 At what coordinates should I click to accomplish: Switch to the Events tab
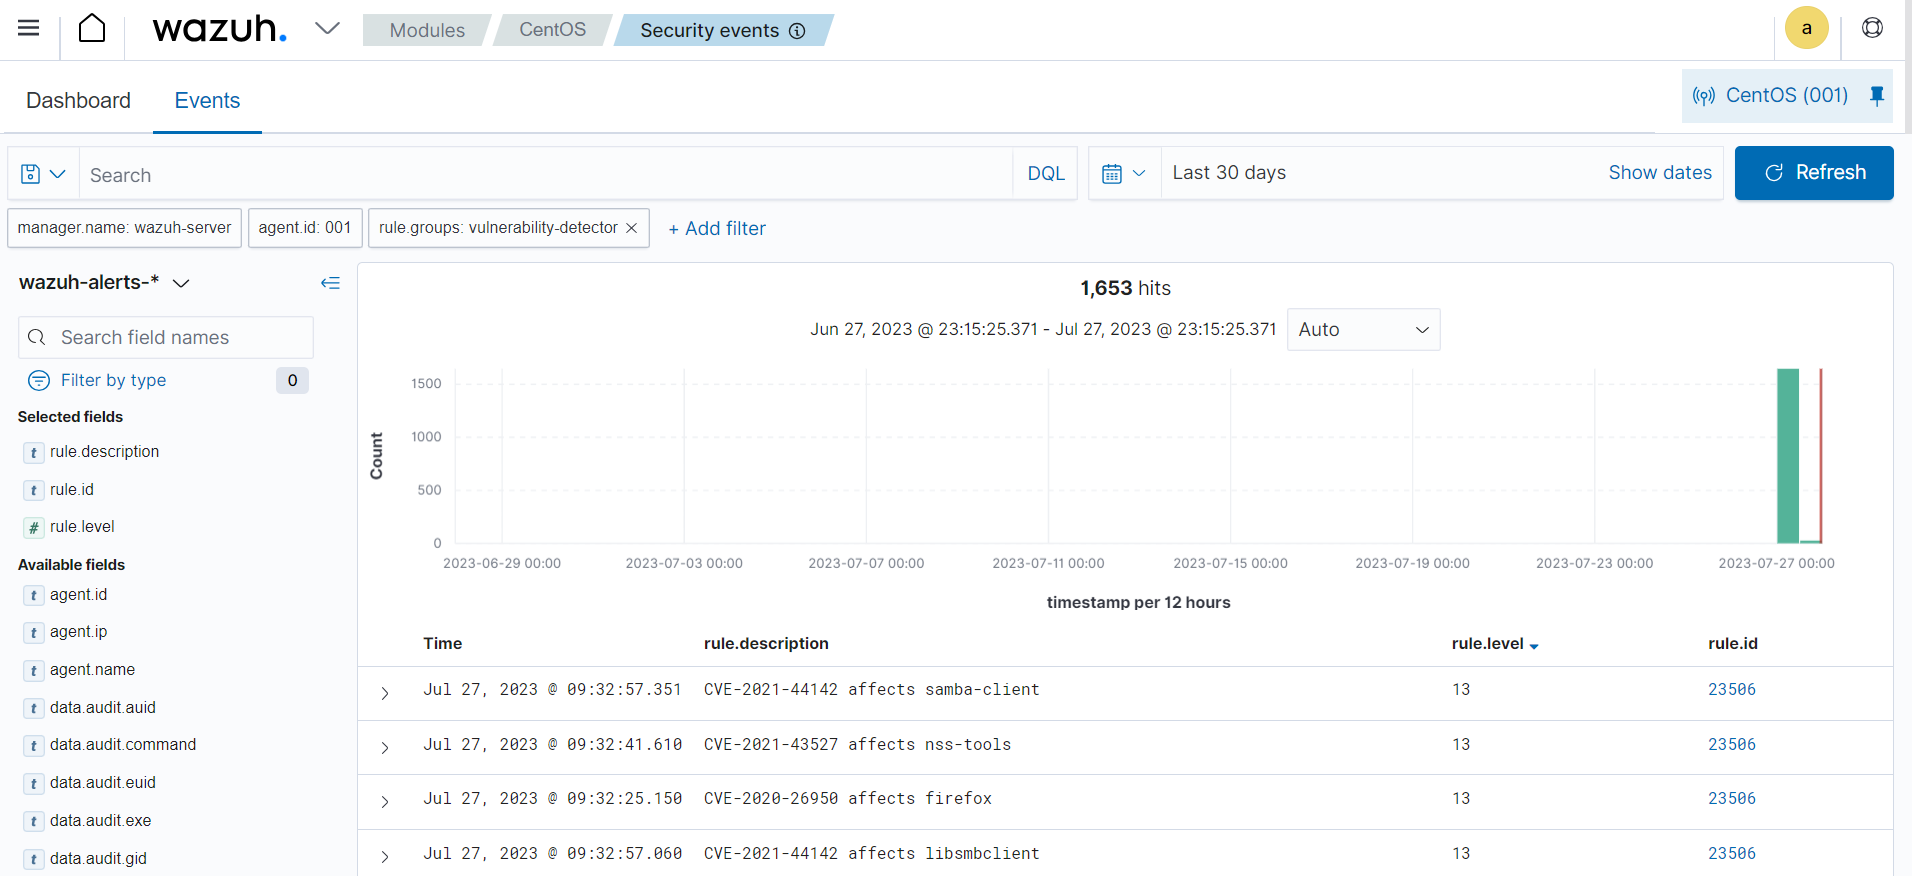pyautogui.click(x=207, y=100)
